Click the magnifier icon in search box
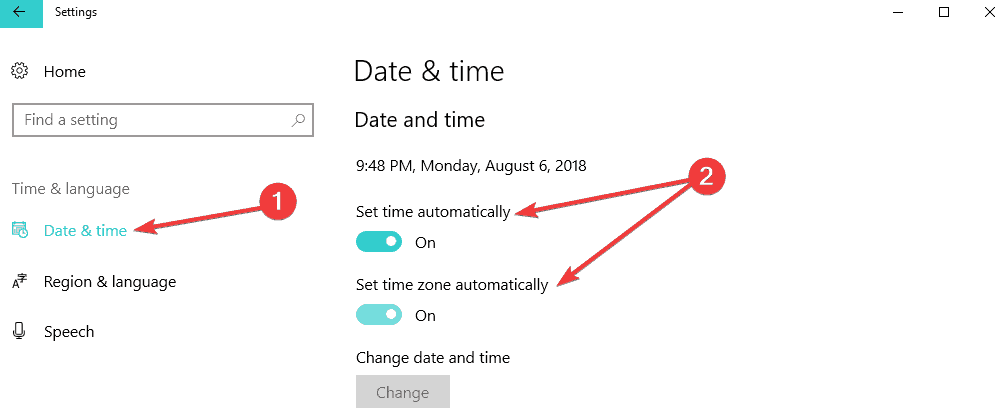The height and width of the screenshot is (418, 1003). click(298, 120)
